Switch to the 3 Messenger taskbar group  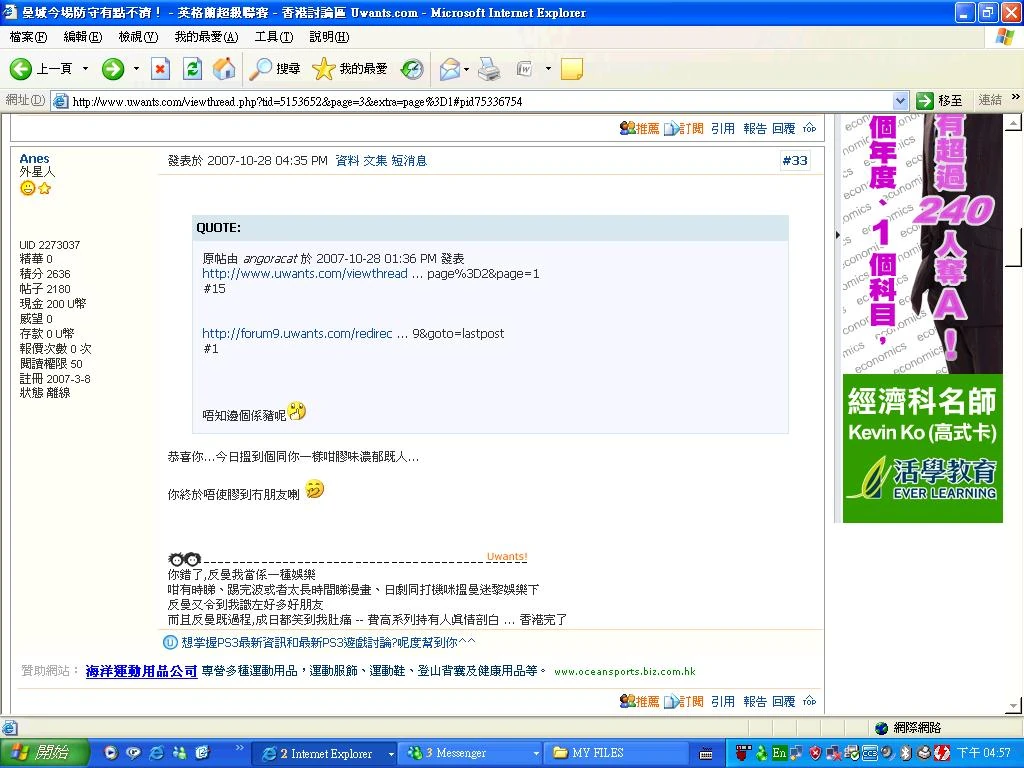(x=472, y=754)
